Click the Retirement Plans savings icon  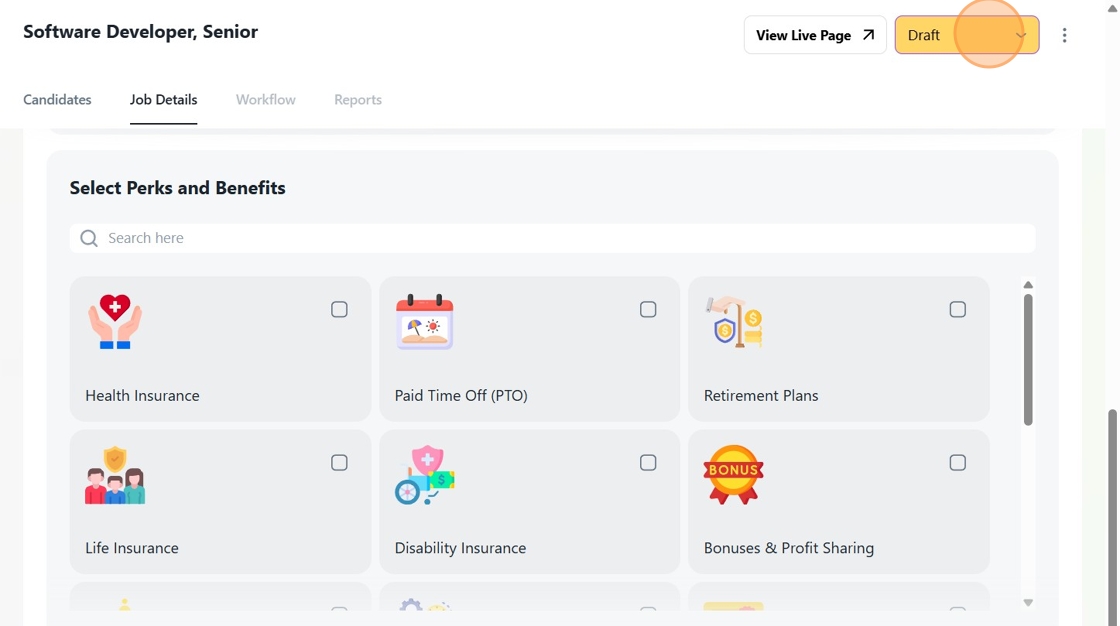734,321
